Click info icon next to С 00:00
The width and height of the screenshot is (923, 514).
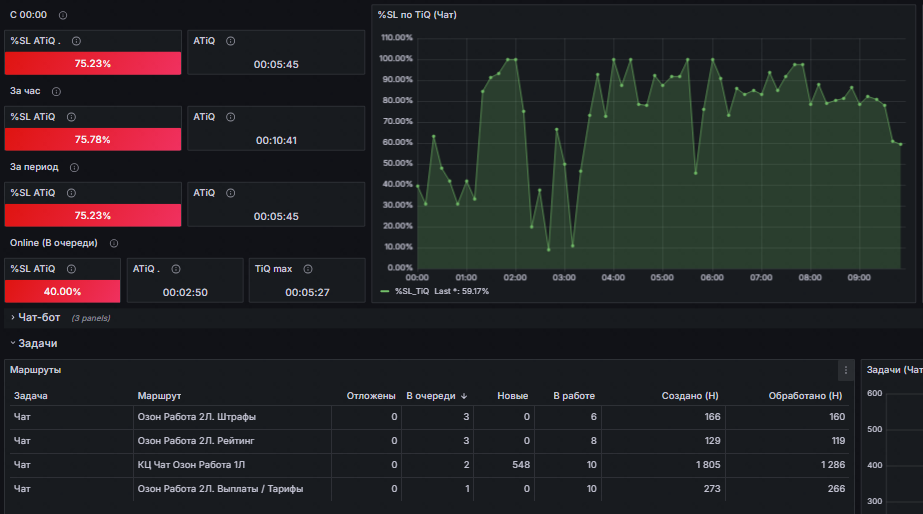click(x=63, y=15)
